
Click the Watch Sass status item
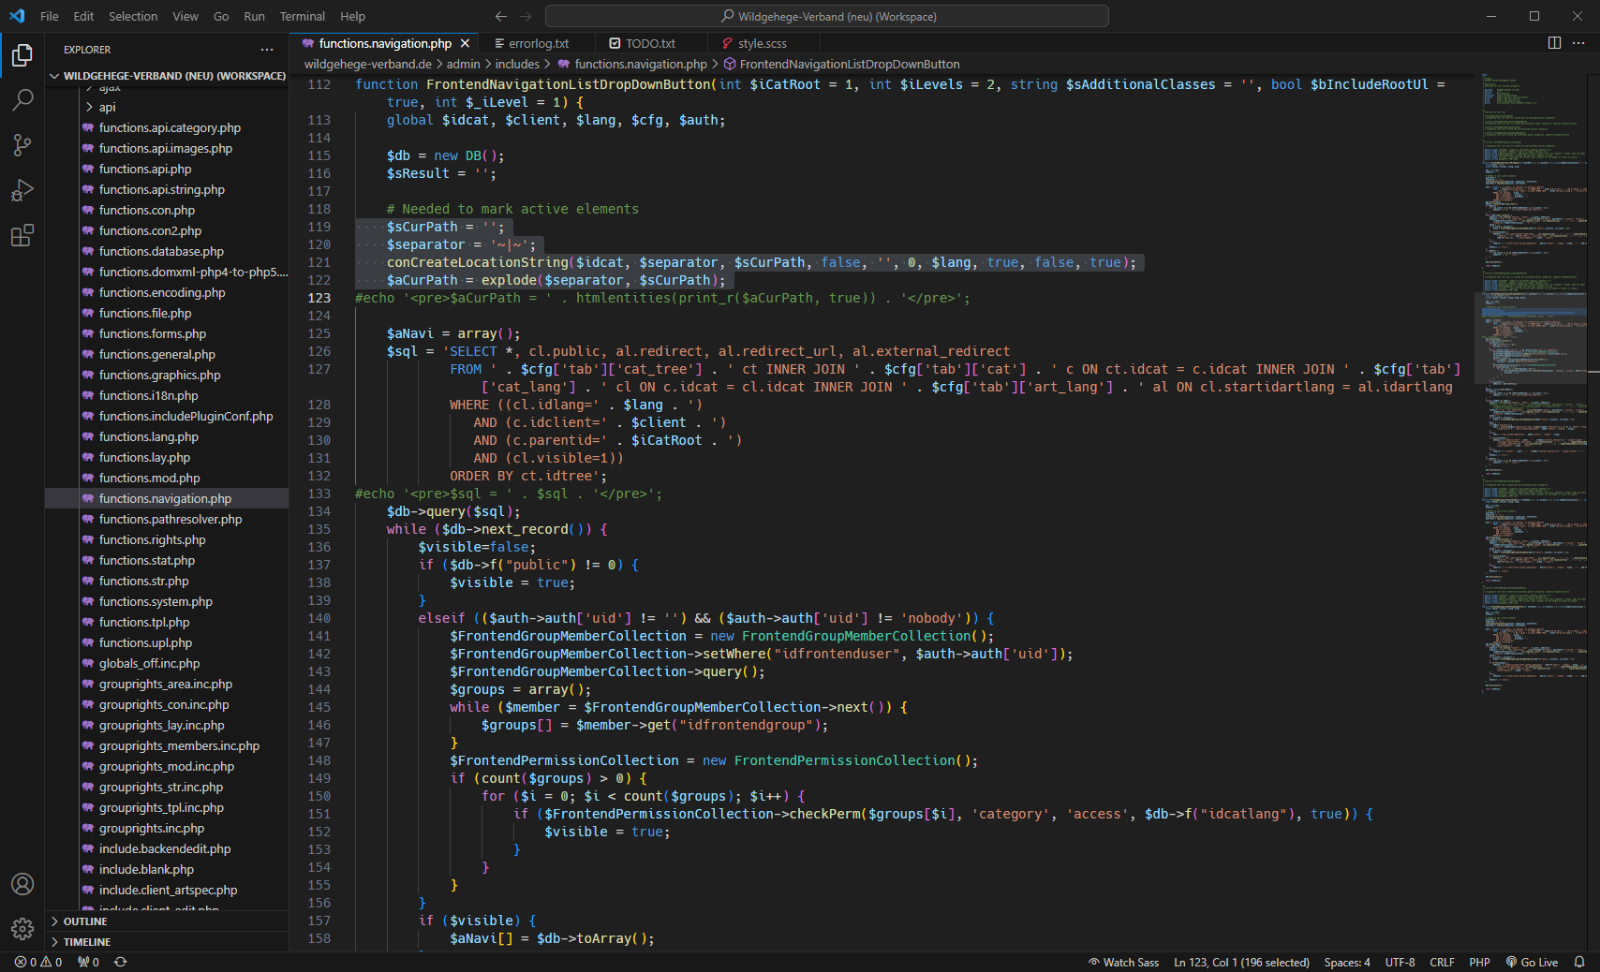pyautogui.click(x=1123, y=962)
